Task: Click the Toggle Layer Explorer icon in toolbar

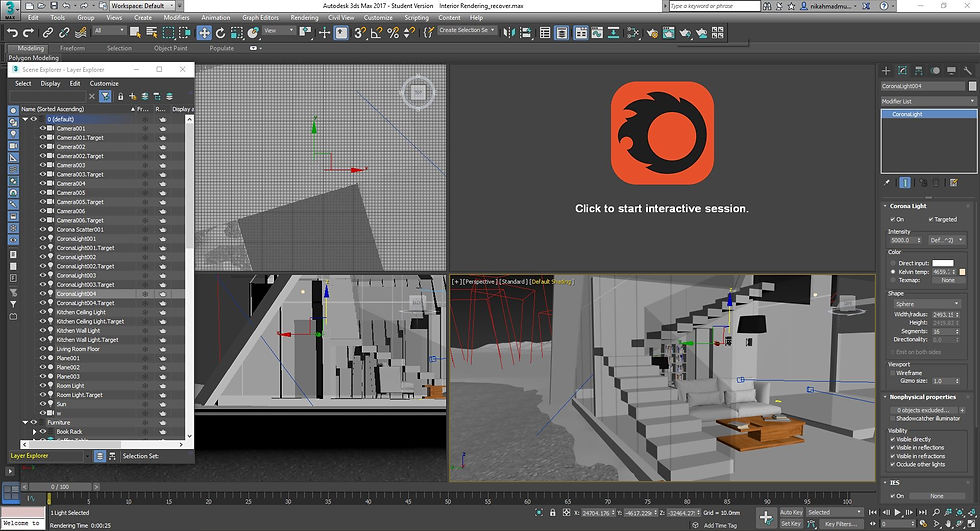Action: (x=562, y=32)
